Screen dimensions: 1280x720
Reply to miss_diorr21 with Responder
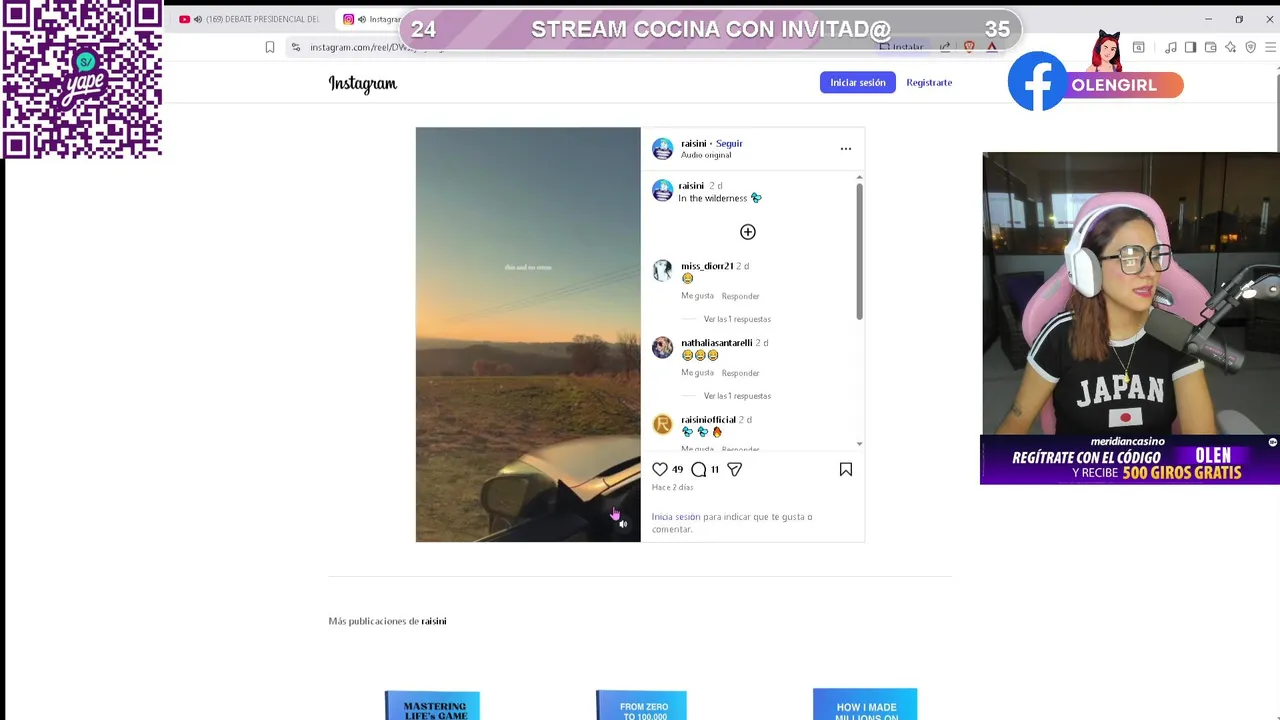coord(740,296)
